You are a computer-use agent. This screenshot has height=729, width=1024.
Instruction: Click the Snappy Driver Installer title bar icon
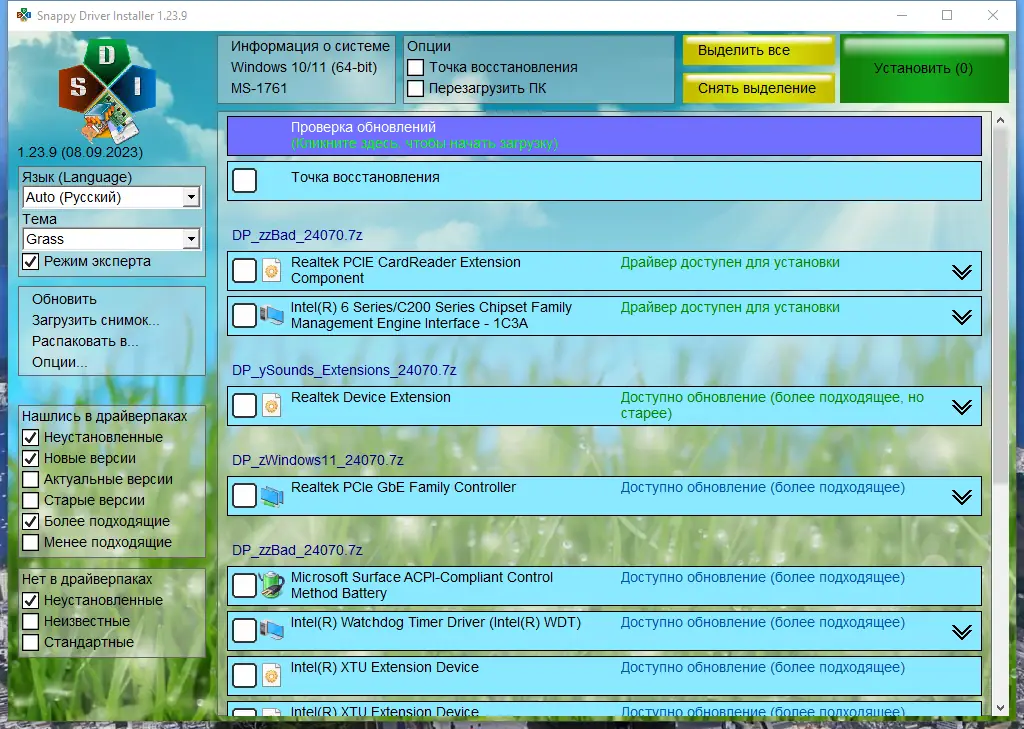click(24, 15)
